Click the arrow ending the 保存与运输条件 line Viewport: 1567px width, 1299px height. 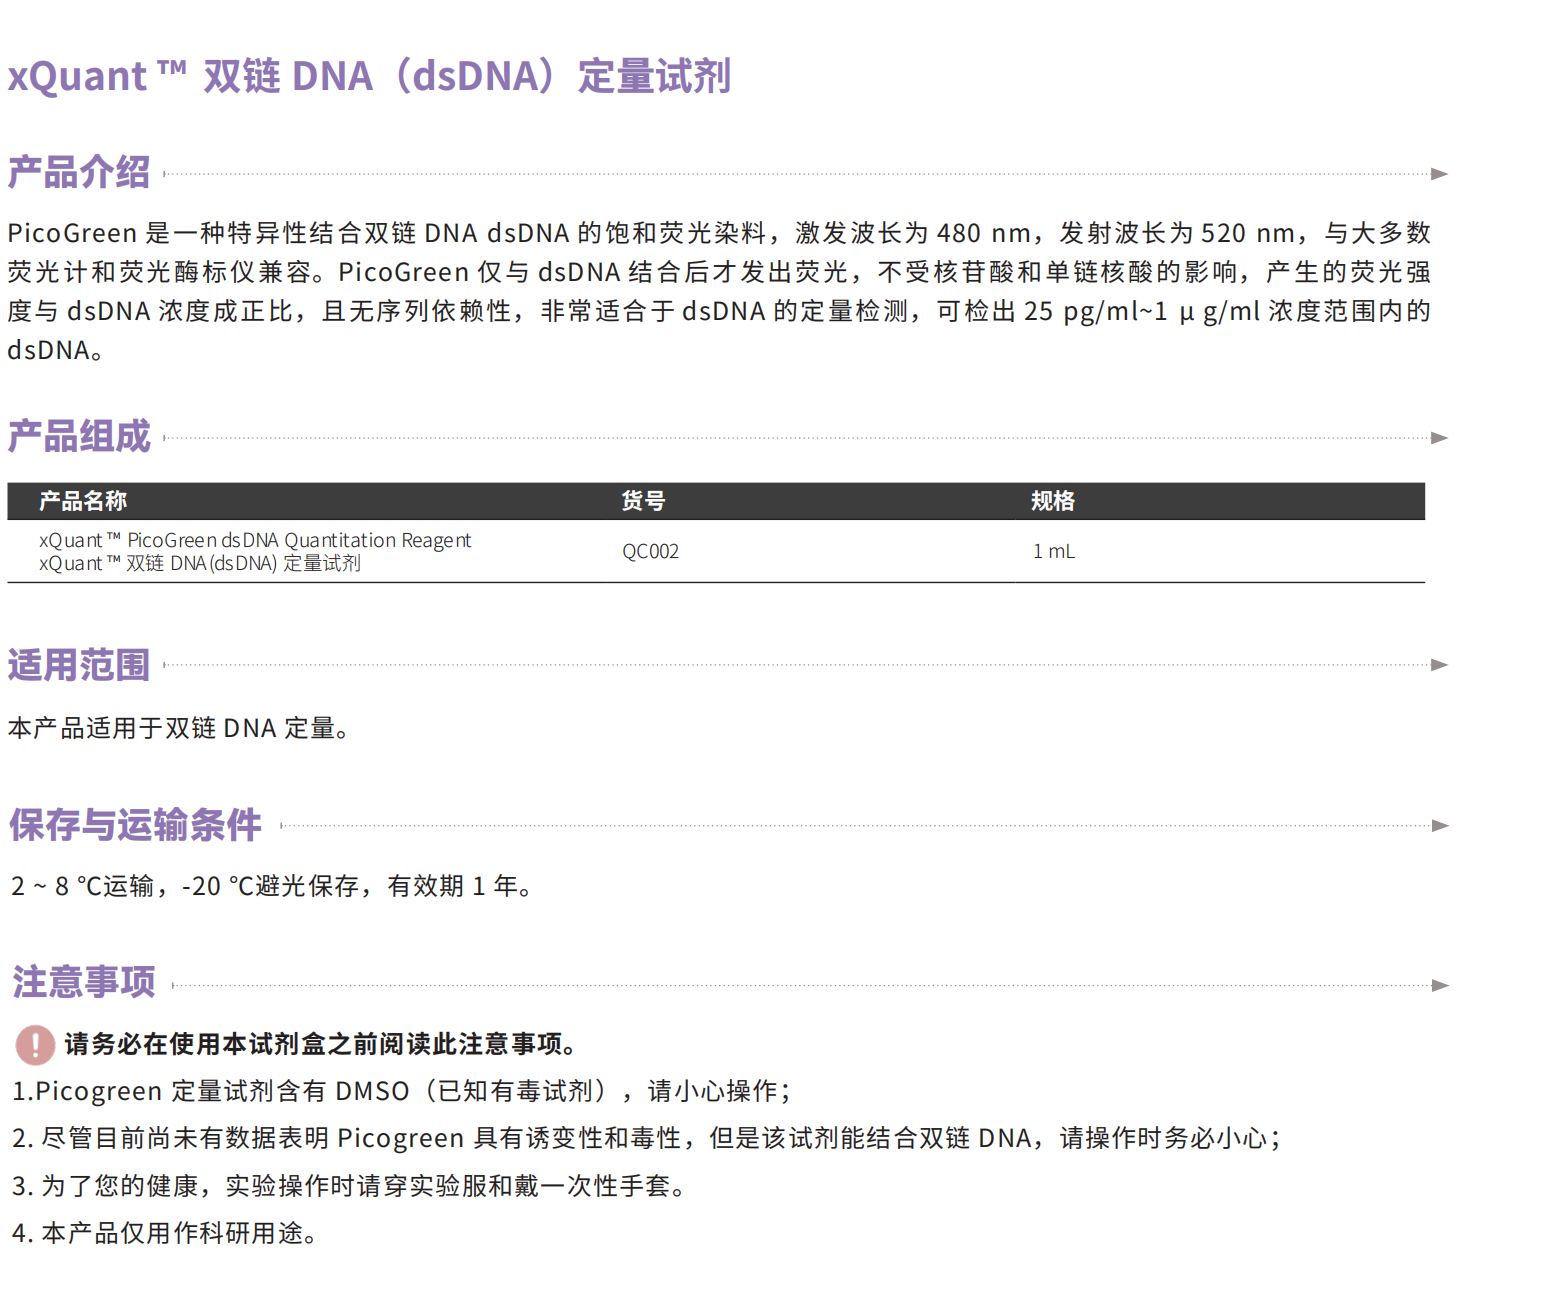pyautogui.click(x=1439, y=826)
